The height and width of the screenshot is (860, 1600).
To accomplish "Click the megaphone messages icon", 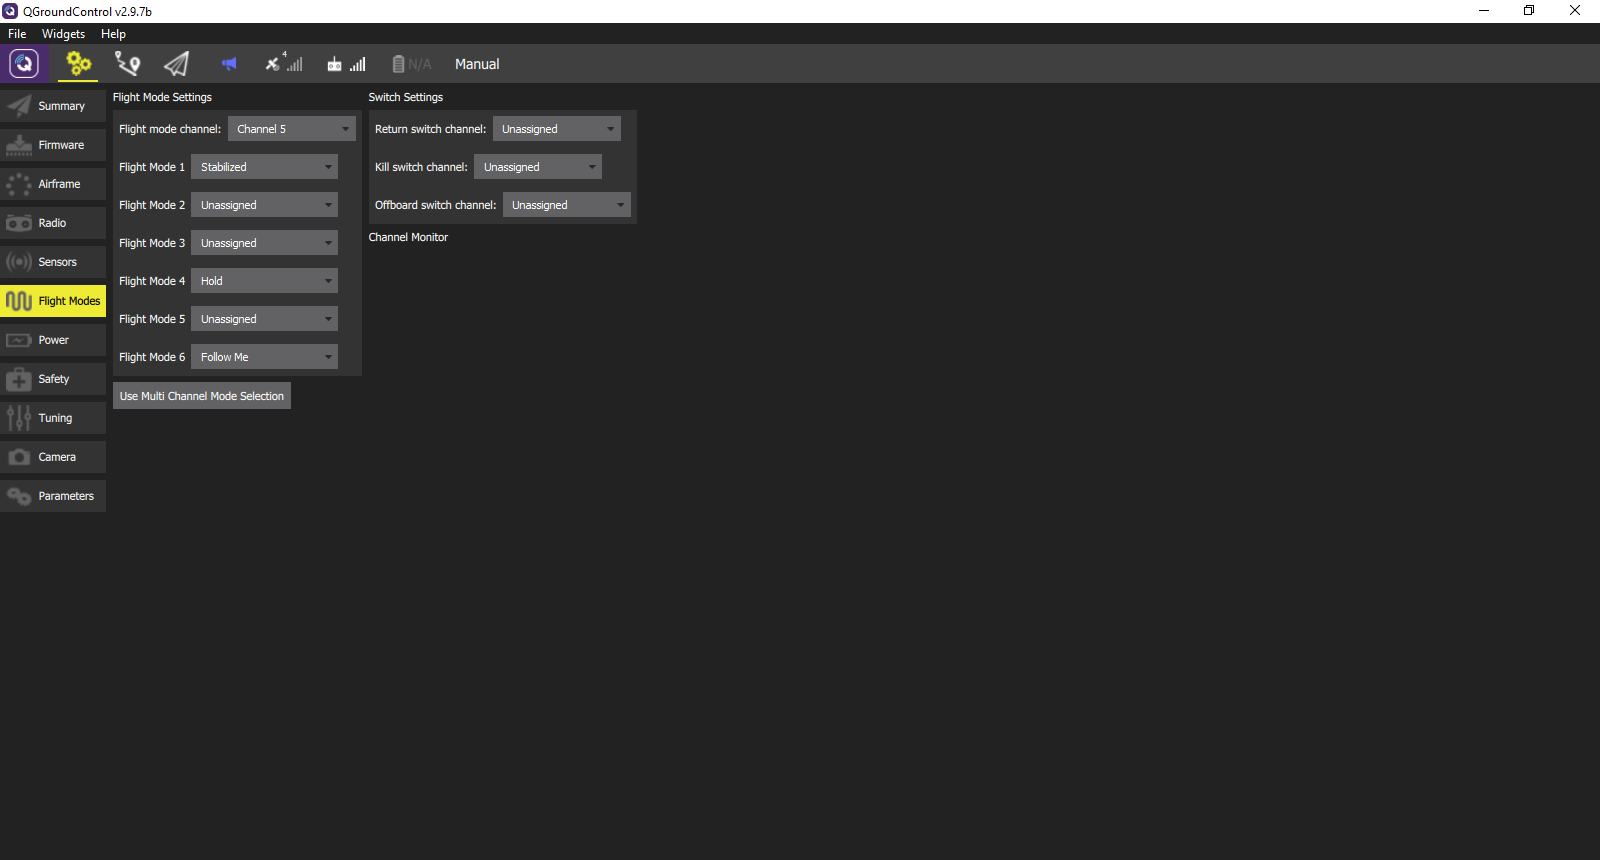I will pyautogui.click(x=229, y=64).
